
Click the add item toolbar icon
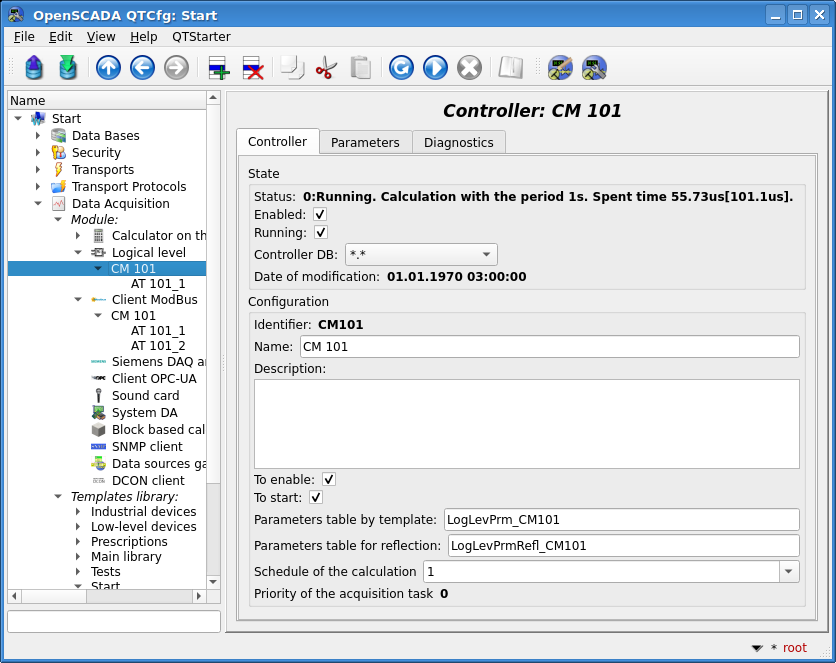[219, 68]
